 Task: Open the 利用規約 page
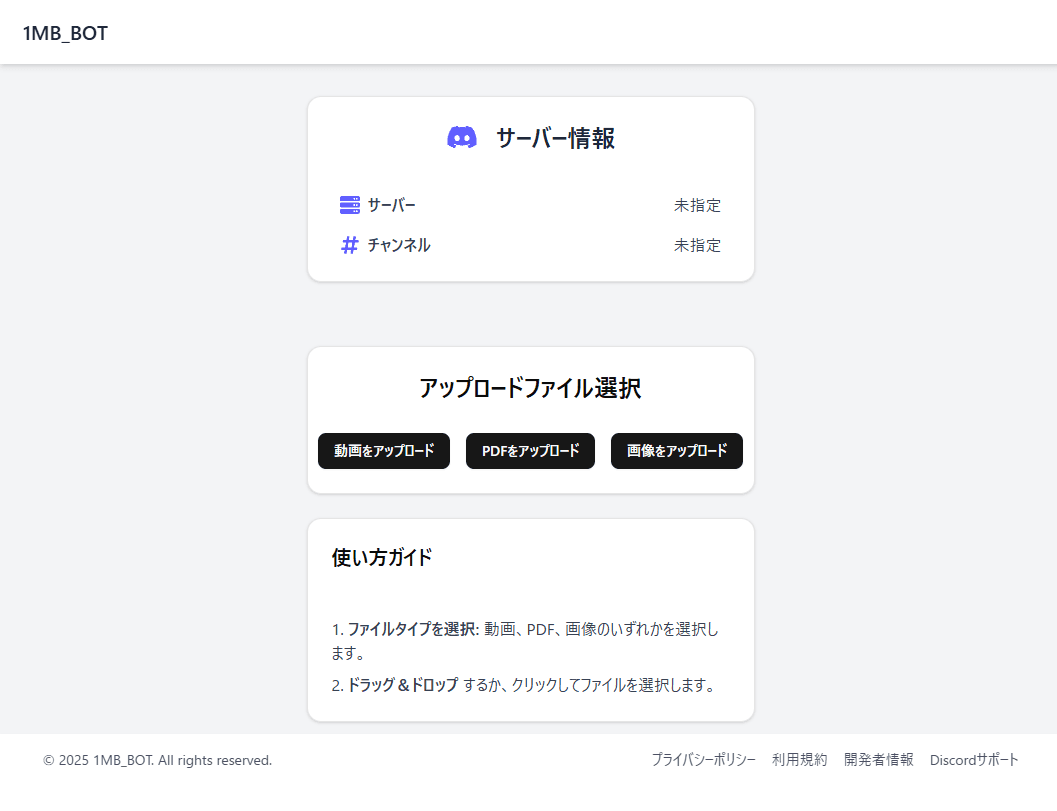pos(799,759)
